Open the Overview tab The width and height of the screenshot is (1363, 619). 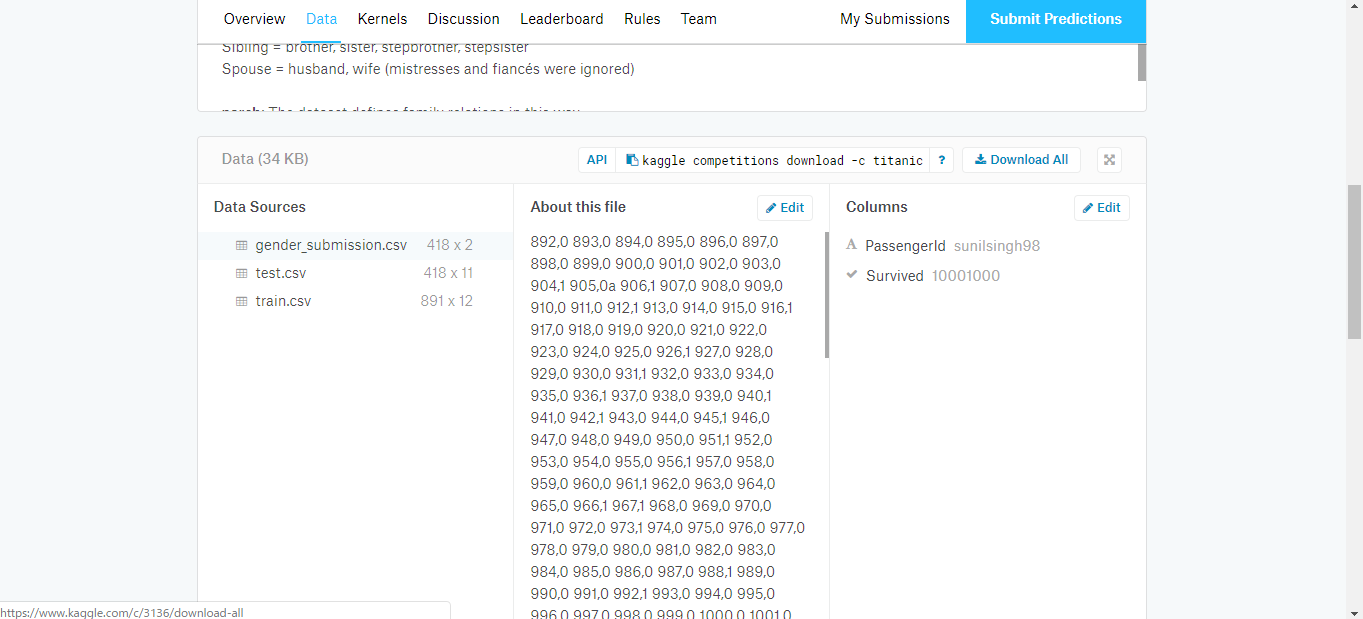[x=254, y=19]
